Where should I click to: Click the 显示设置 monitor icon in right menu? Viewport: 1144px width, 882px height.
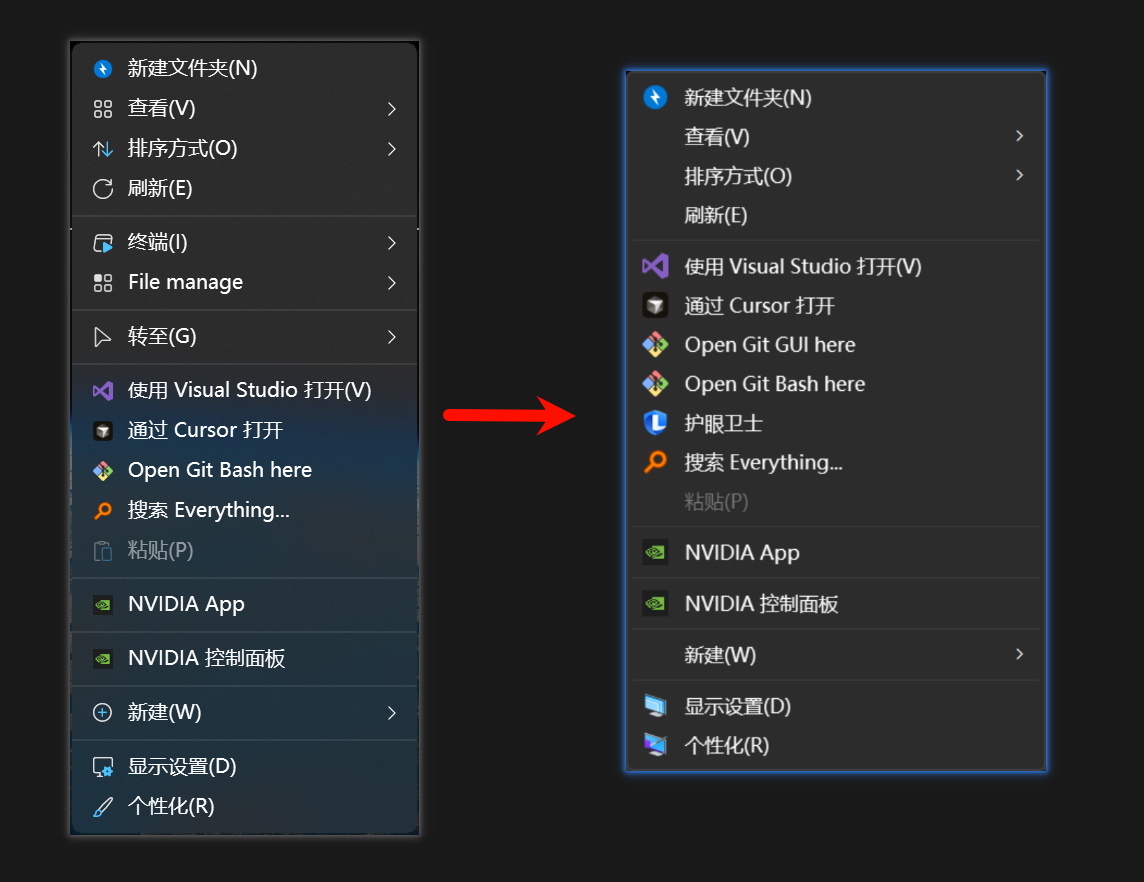pyautogui.click(x=655, y=706)
